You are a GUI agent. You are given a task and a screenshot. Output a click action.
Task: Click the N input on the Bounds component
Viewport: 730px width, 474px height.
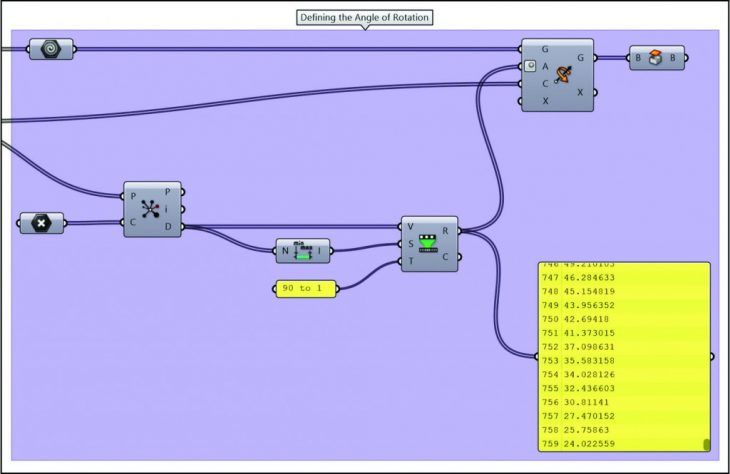click(x=284, y=250)
